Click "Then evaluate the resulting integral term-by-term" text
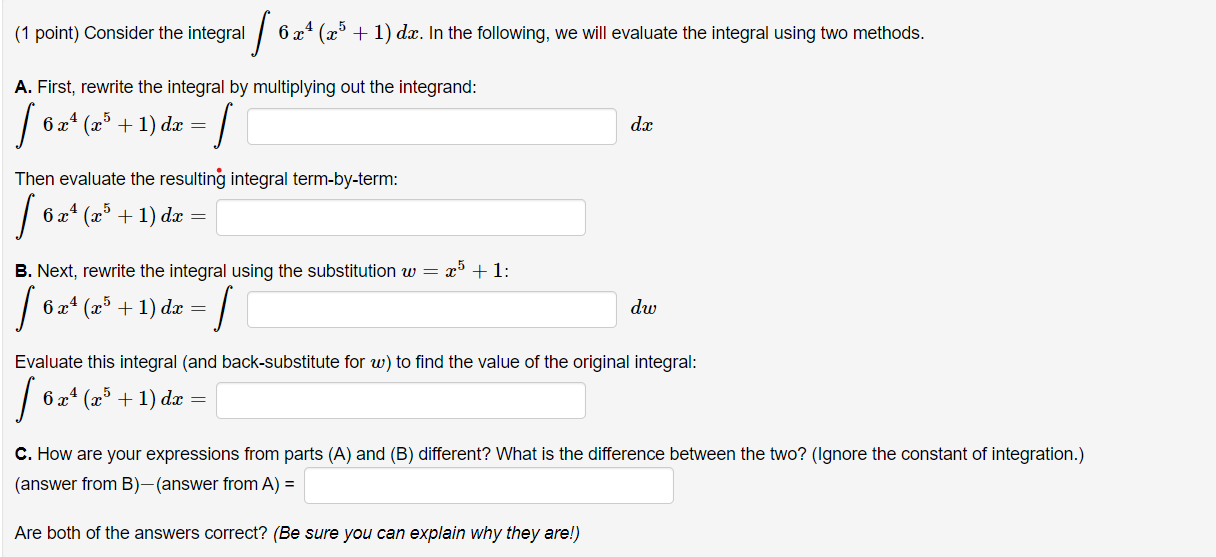 point(206,179)
